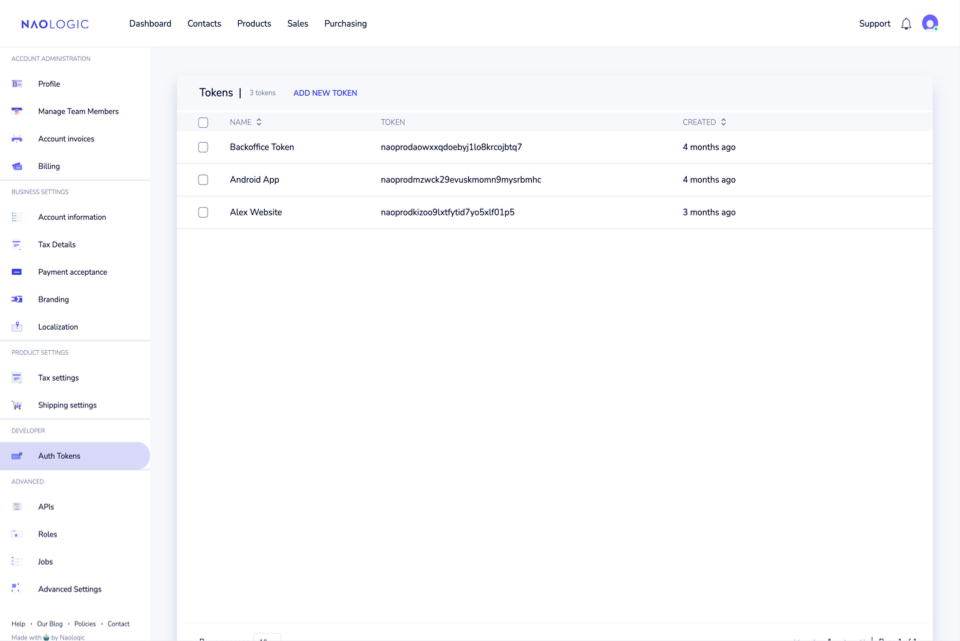This screenshot has height=641, width=960.
Task: Click the "Alex Website" token name
Action: 256,212
